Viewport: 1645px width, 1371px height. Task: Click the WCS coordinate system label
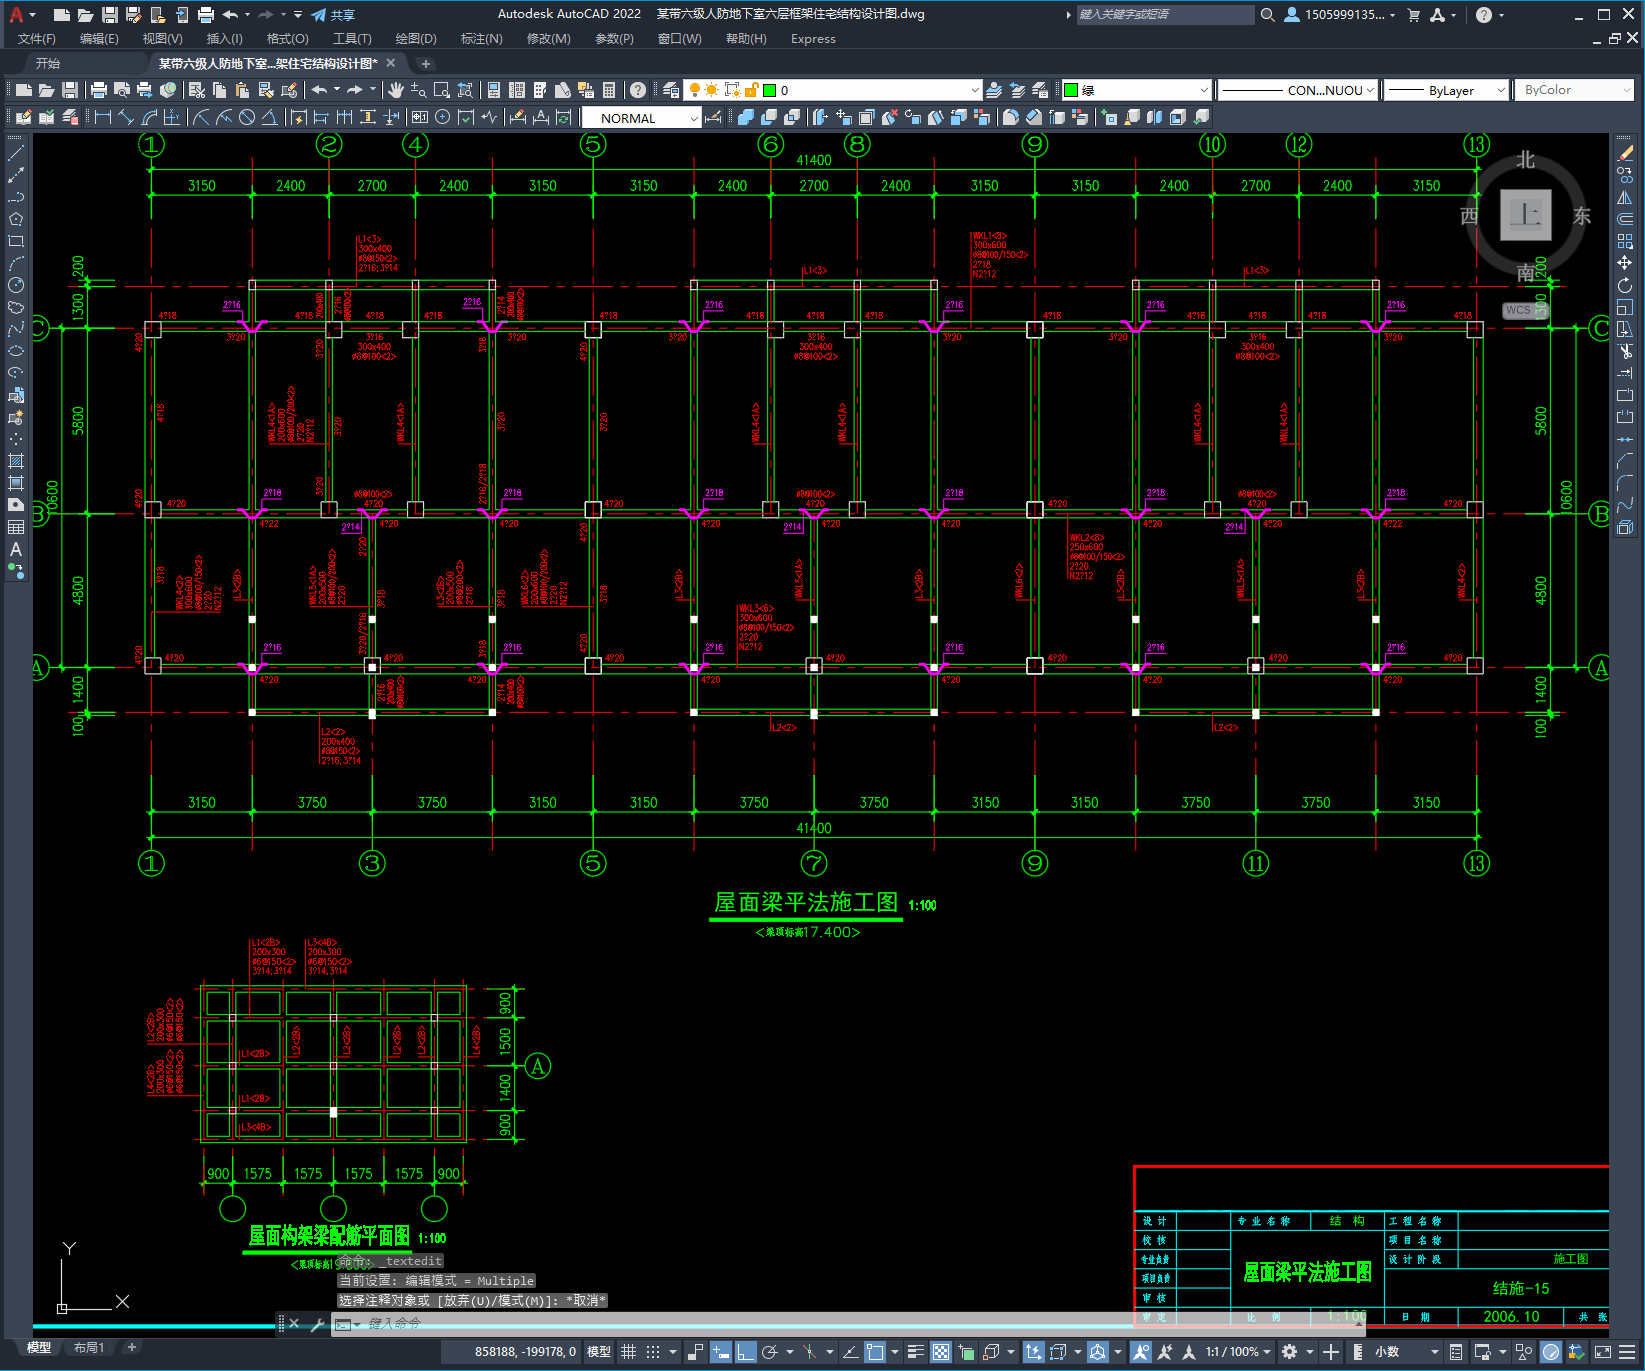(x=1518, y=310)
